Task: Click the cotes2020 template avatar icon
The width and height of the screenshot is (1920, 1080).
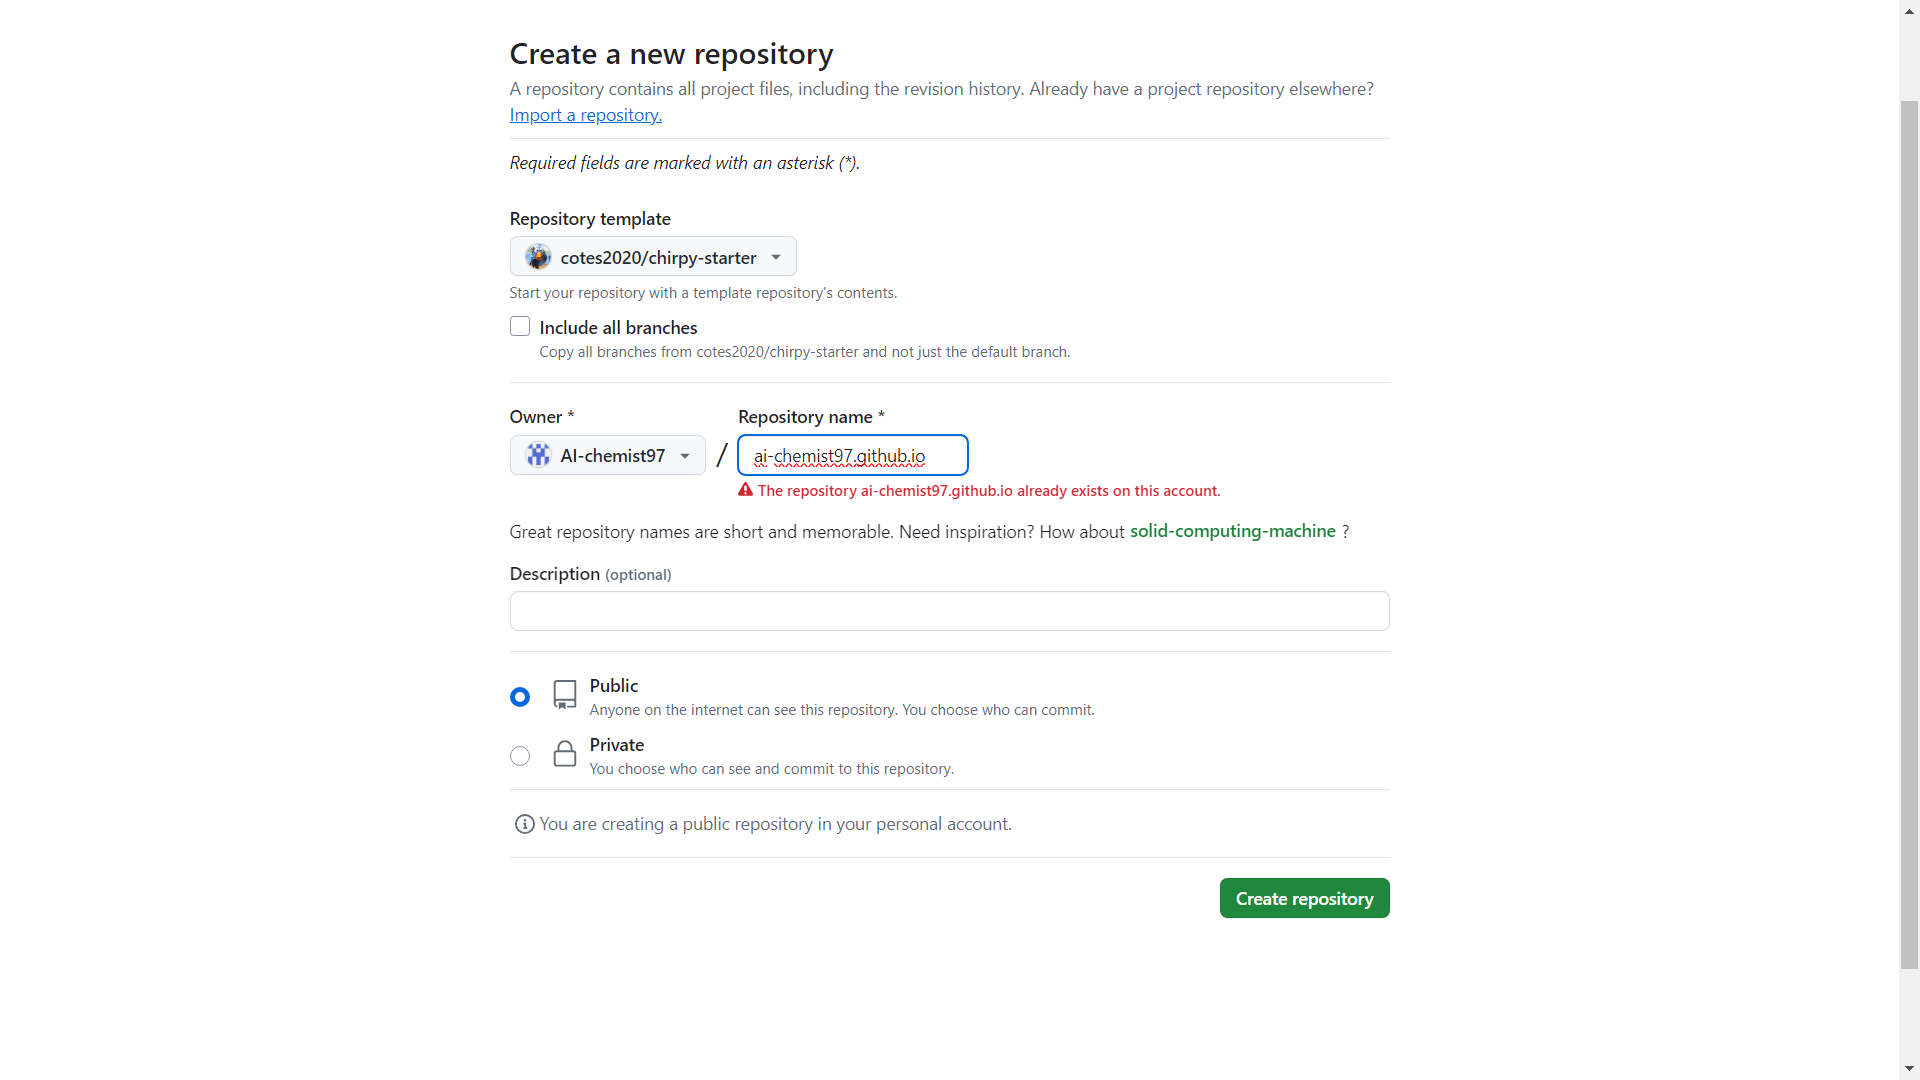Action: tap(538, 257)
